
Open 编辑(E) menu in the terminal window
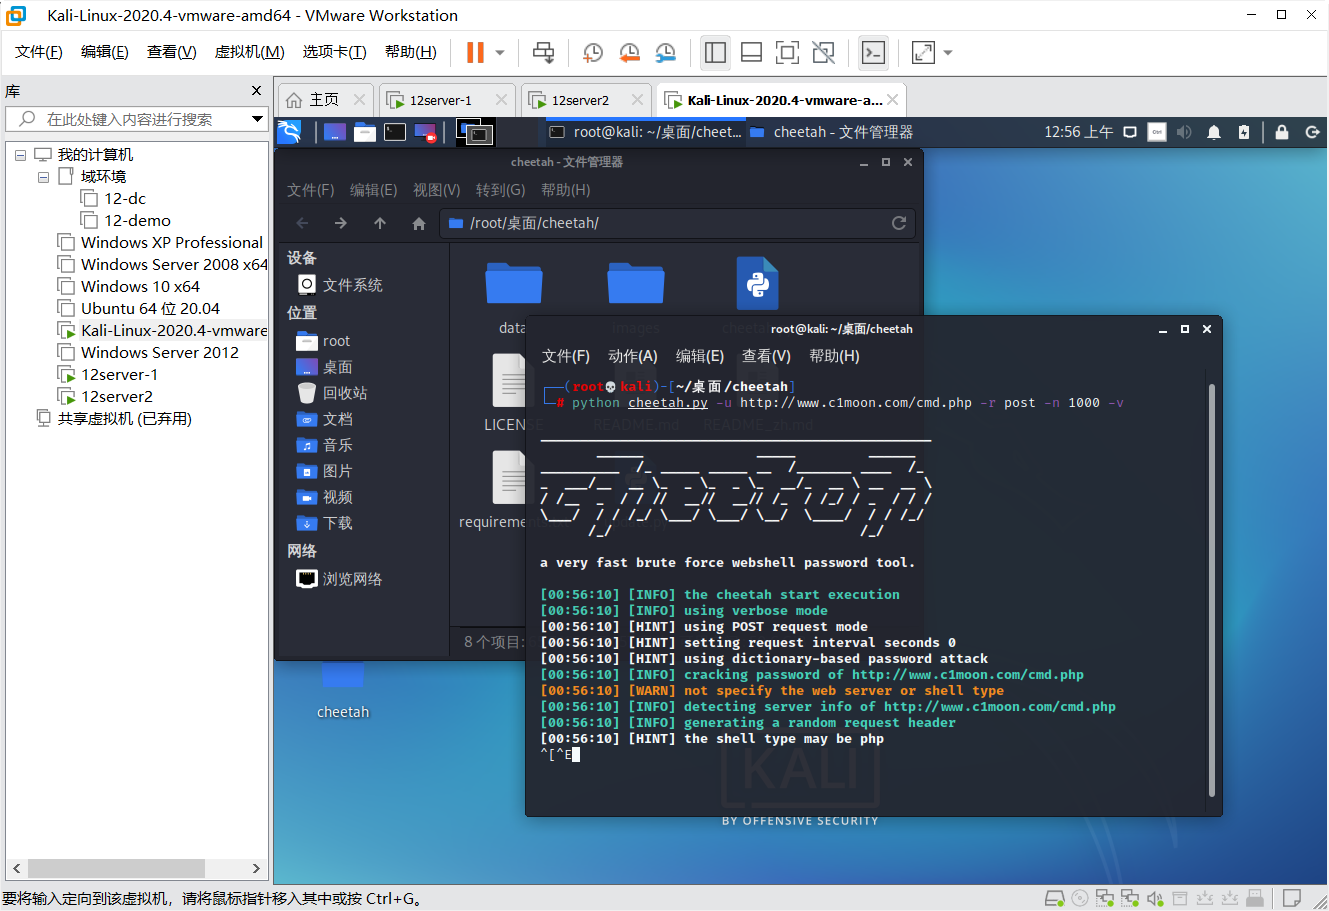point(700,356)
